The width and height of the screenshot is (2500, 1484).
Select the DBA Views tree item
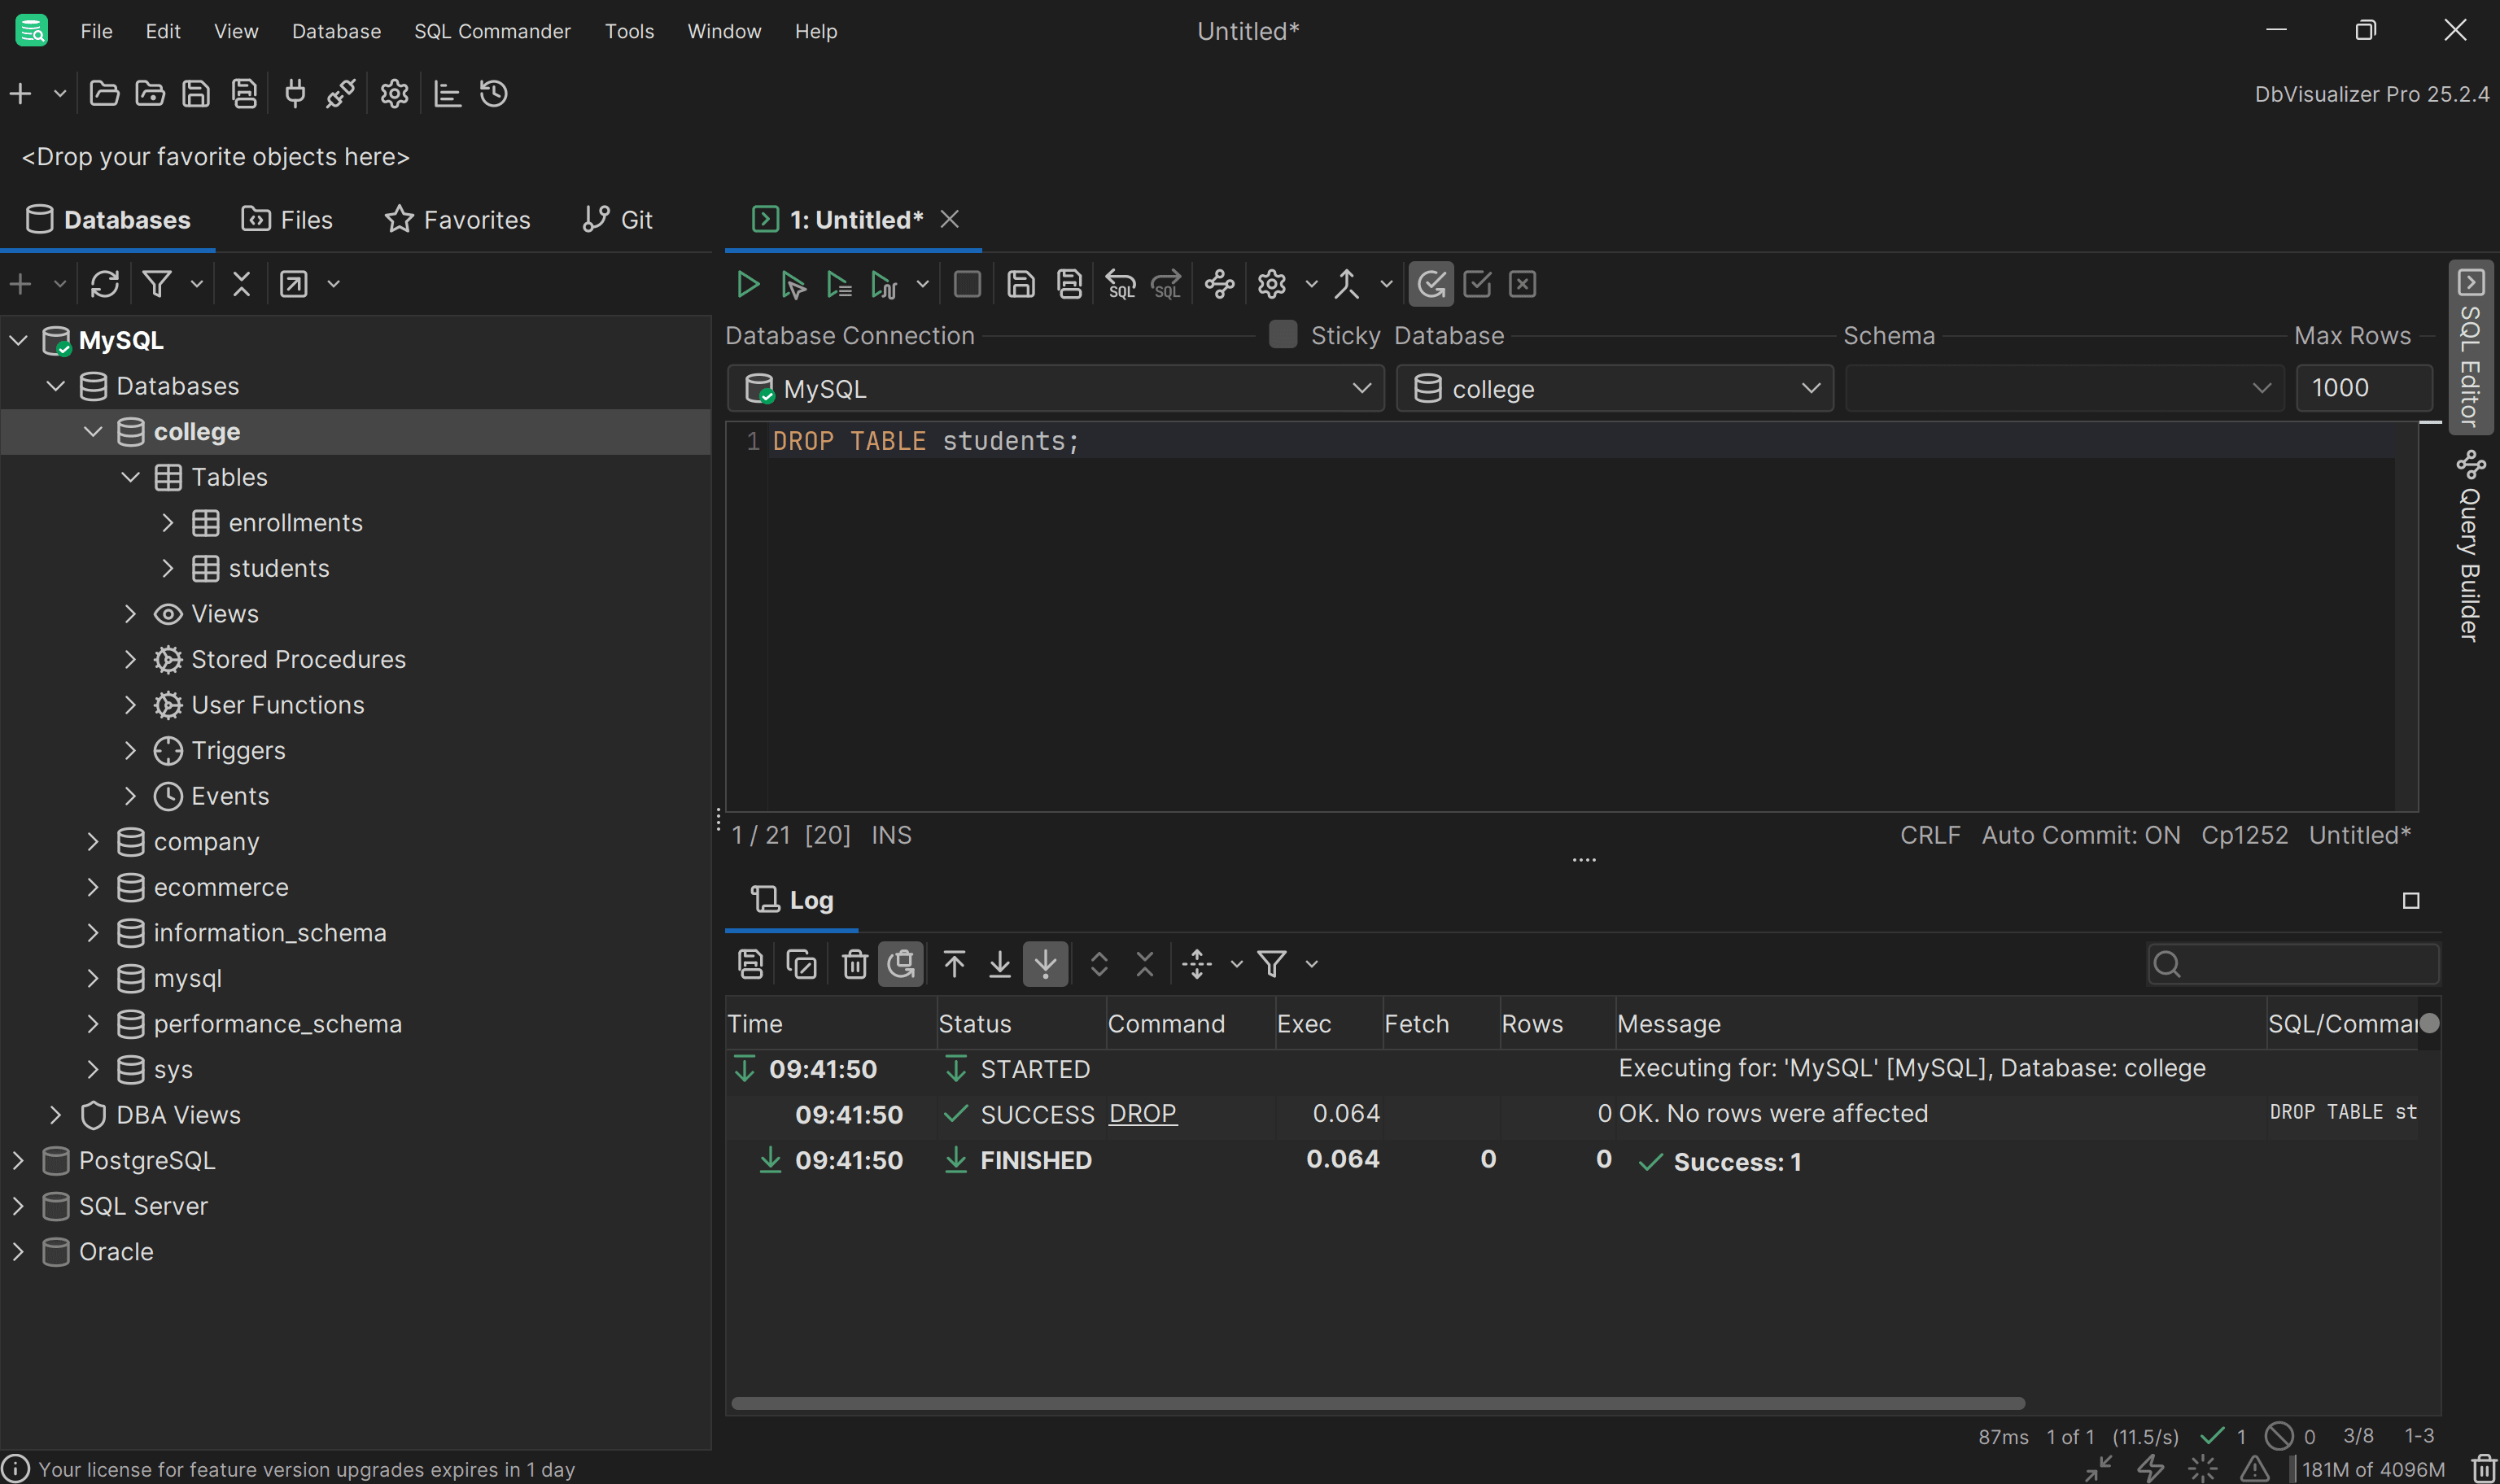click(178, 1114)
